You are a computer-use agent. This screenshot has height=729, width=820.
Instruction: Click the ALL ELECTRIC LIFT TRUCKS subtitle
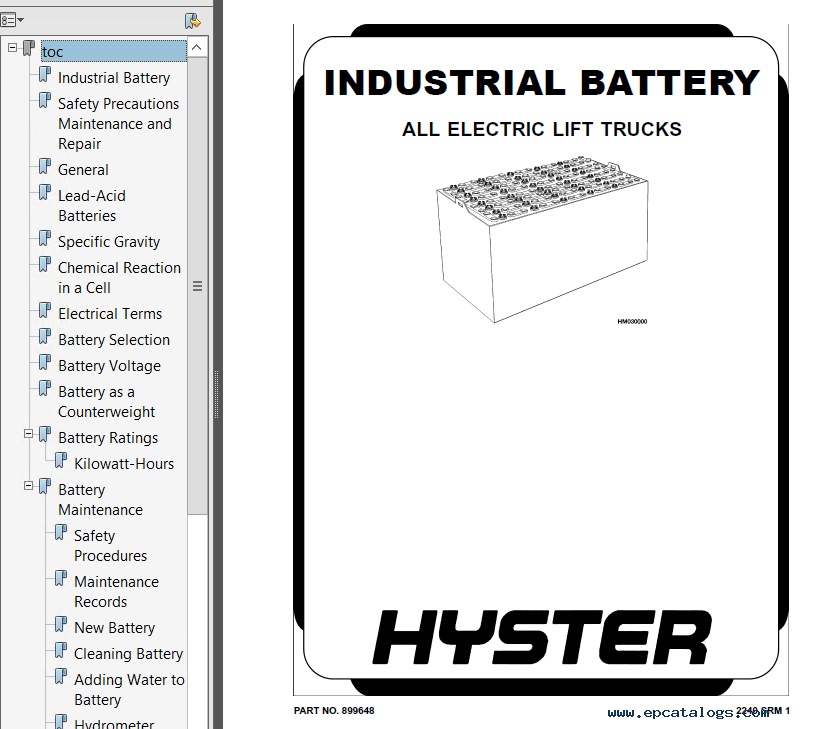tap(542, 129)
